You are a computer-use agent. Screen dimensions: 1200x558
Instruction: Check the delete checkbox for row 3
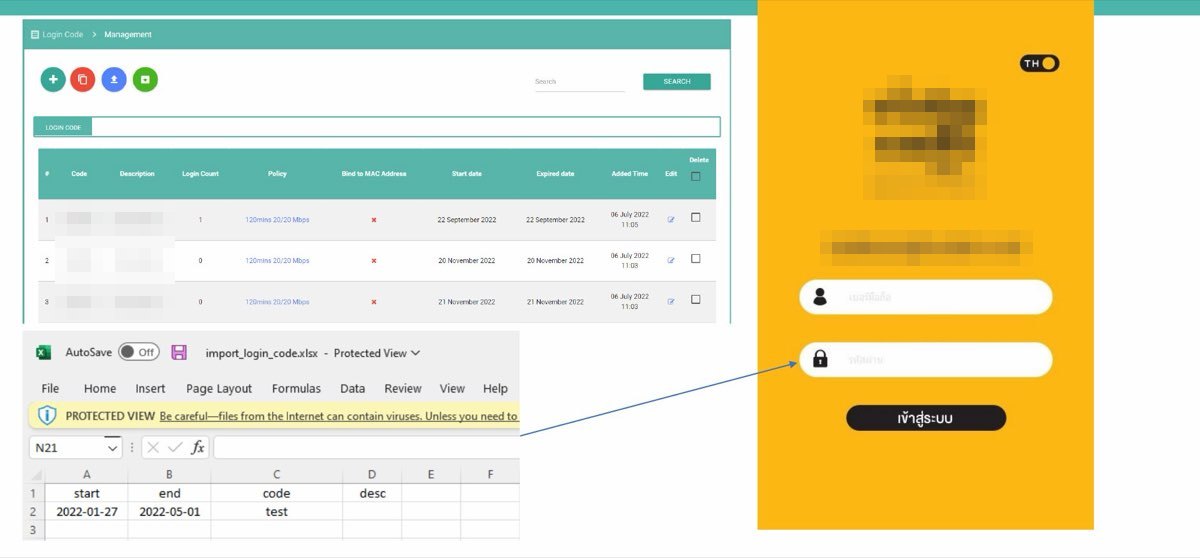pos(696,299)
